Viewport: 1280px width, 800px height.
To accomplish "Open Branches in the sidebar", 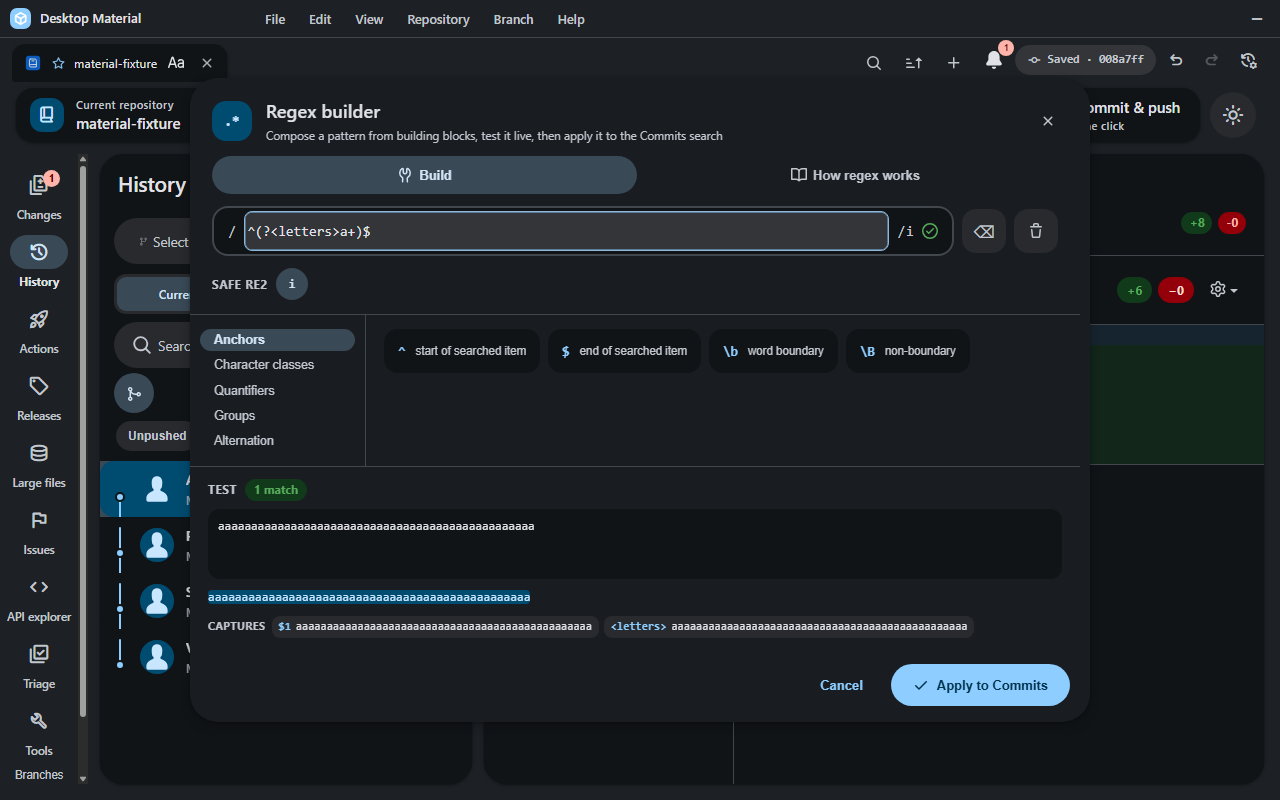I will [39, 775].
